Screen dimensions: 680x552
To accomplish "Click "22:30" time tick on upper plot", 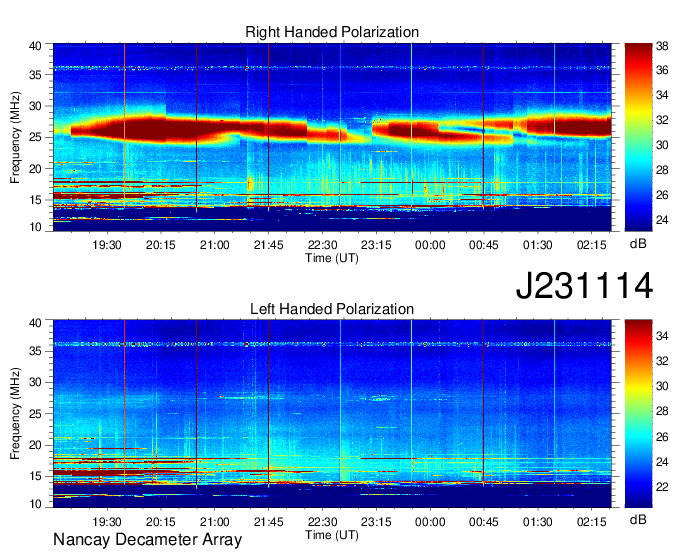I will click(x=322, y=245).
